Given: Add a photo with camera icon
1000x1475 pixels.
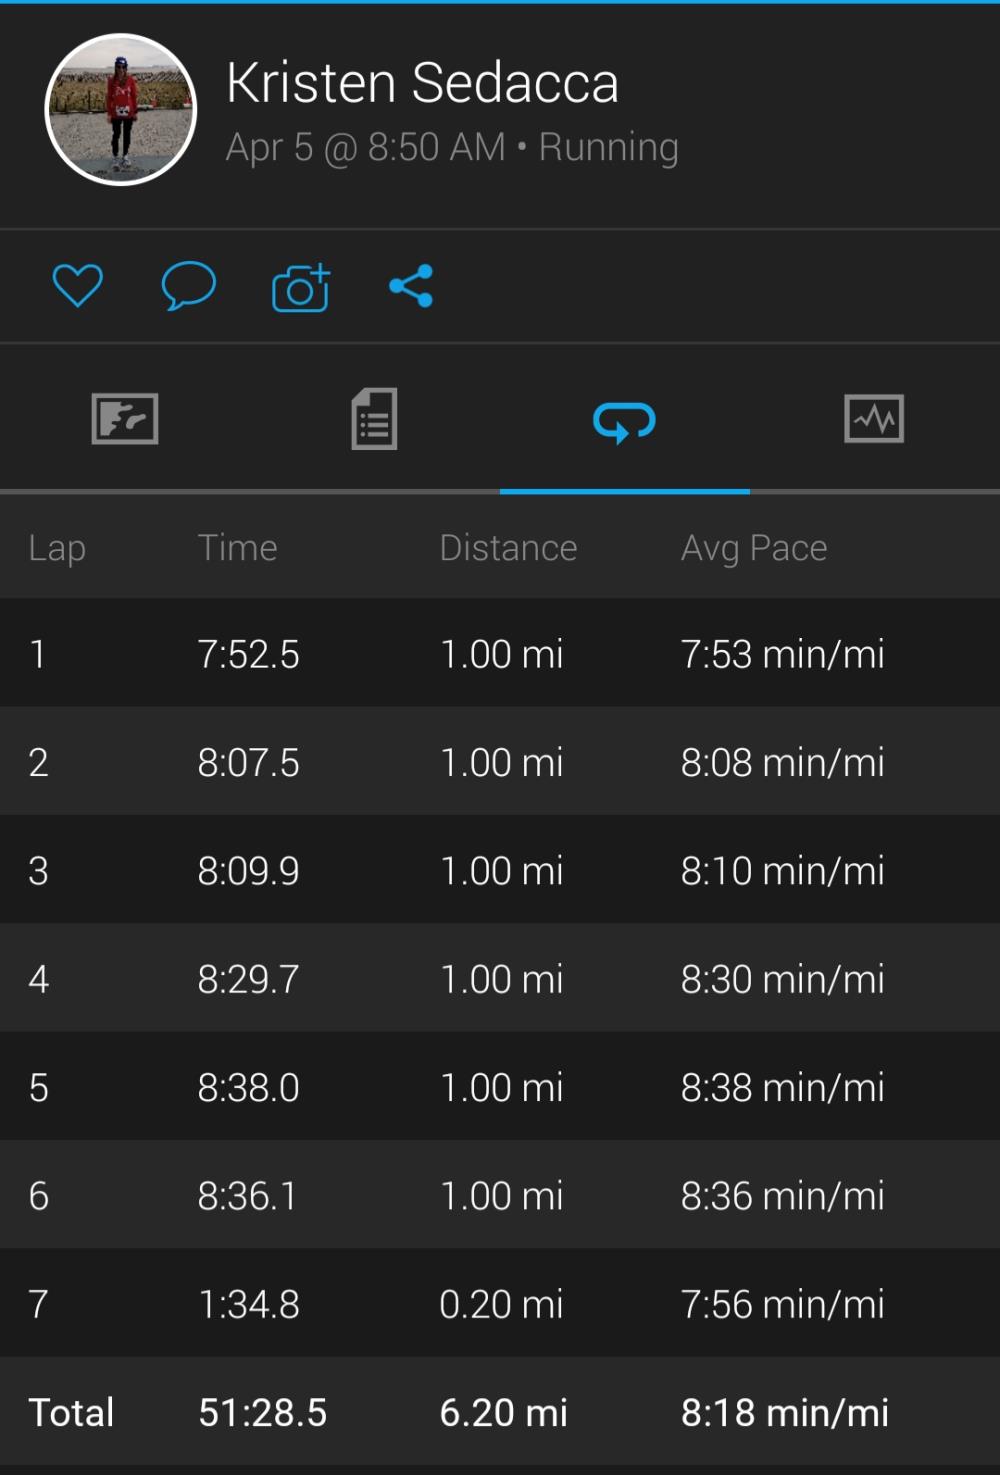Looking at the screenshot, I should (300, 288).
